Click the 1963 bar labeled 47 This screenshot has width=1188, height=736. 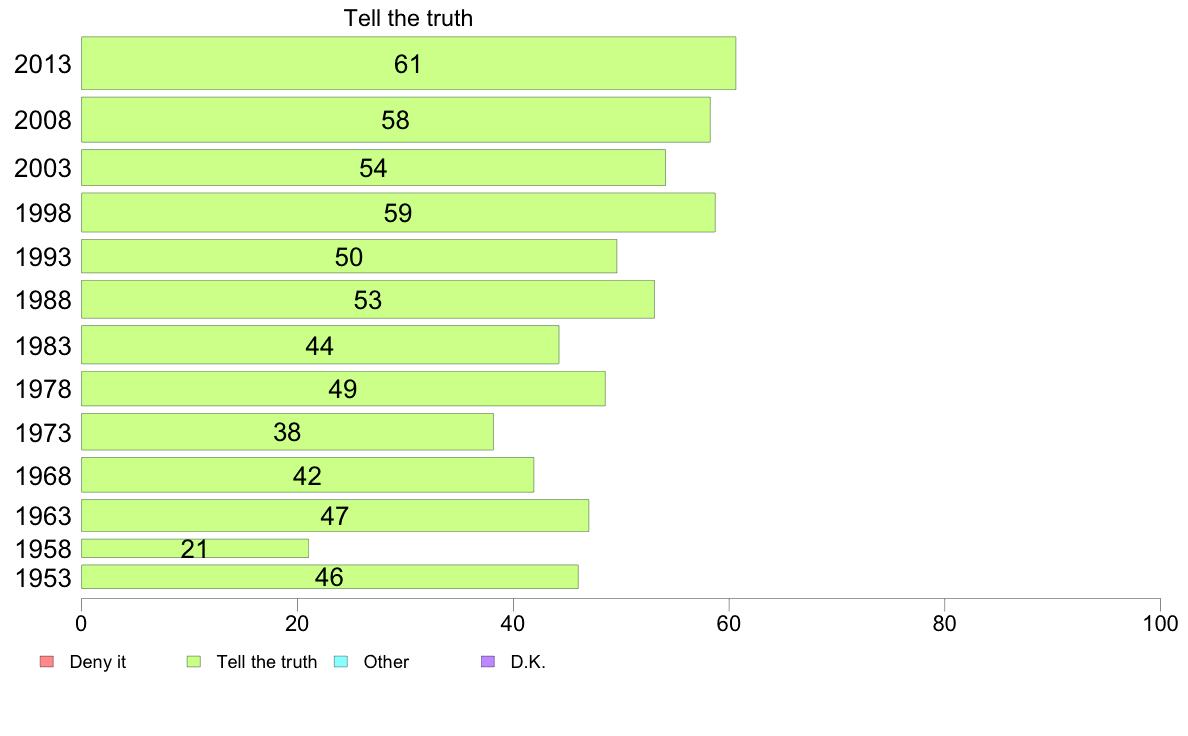point(335,515)
